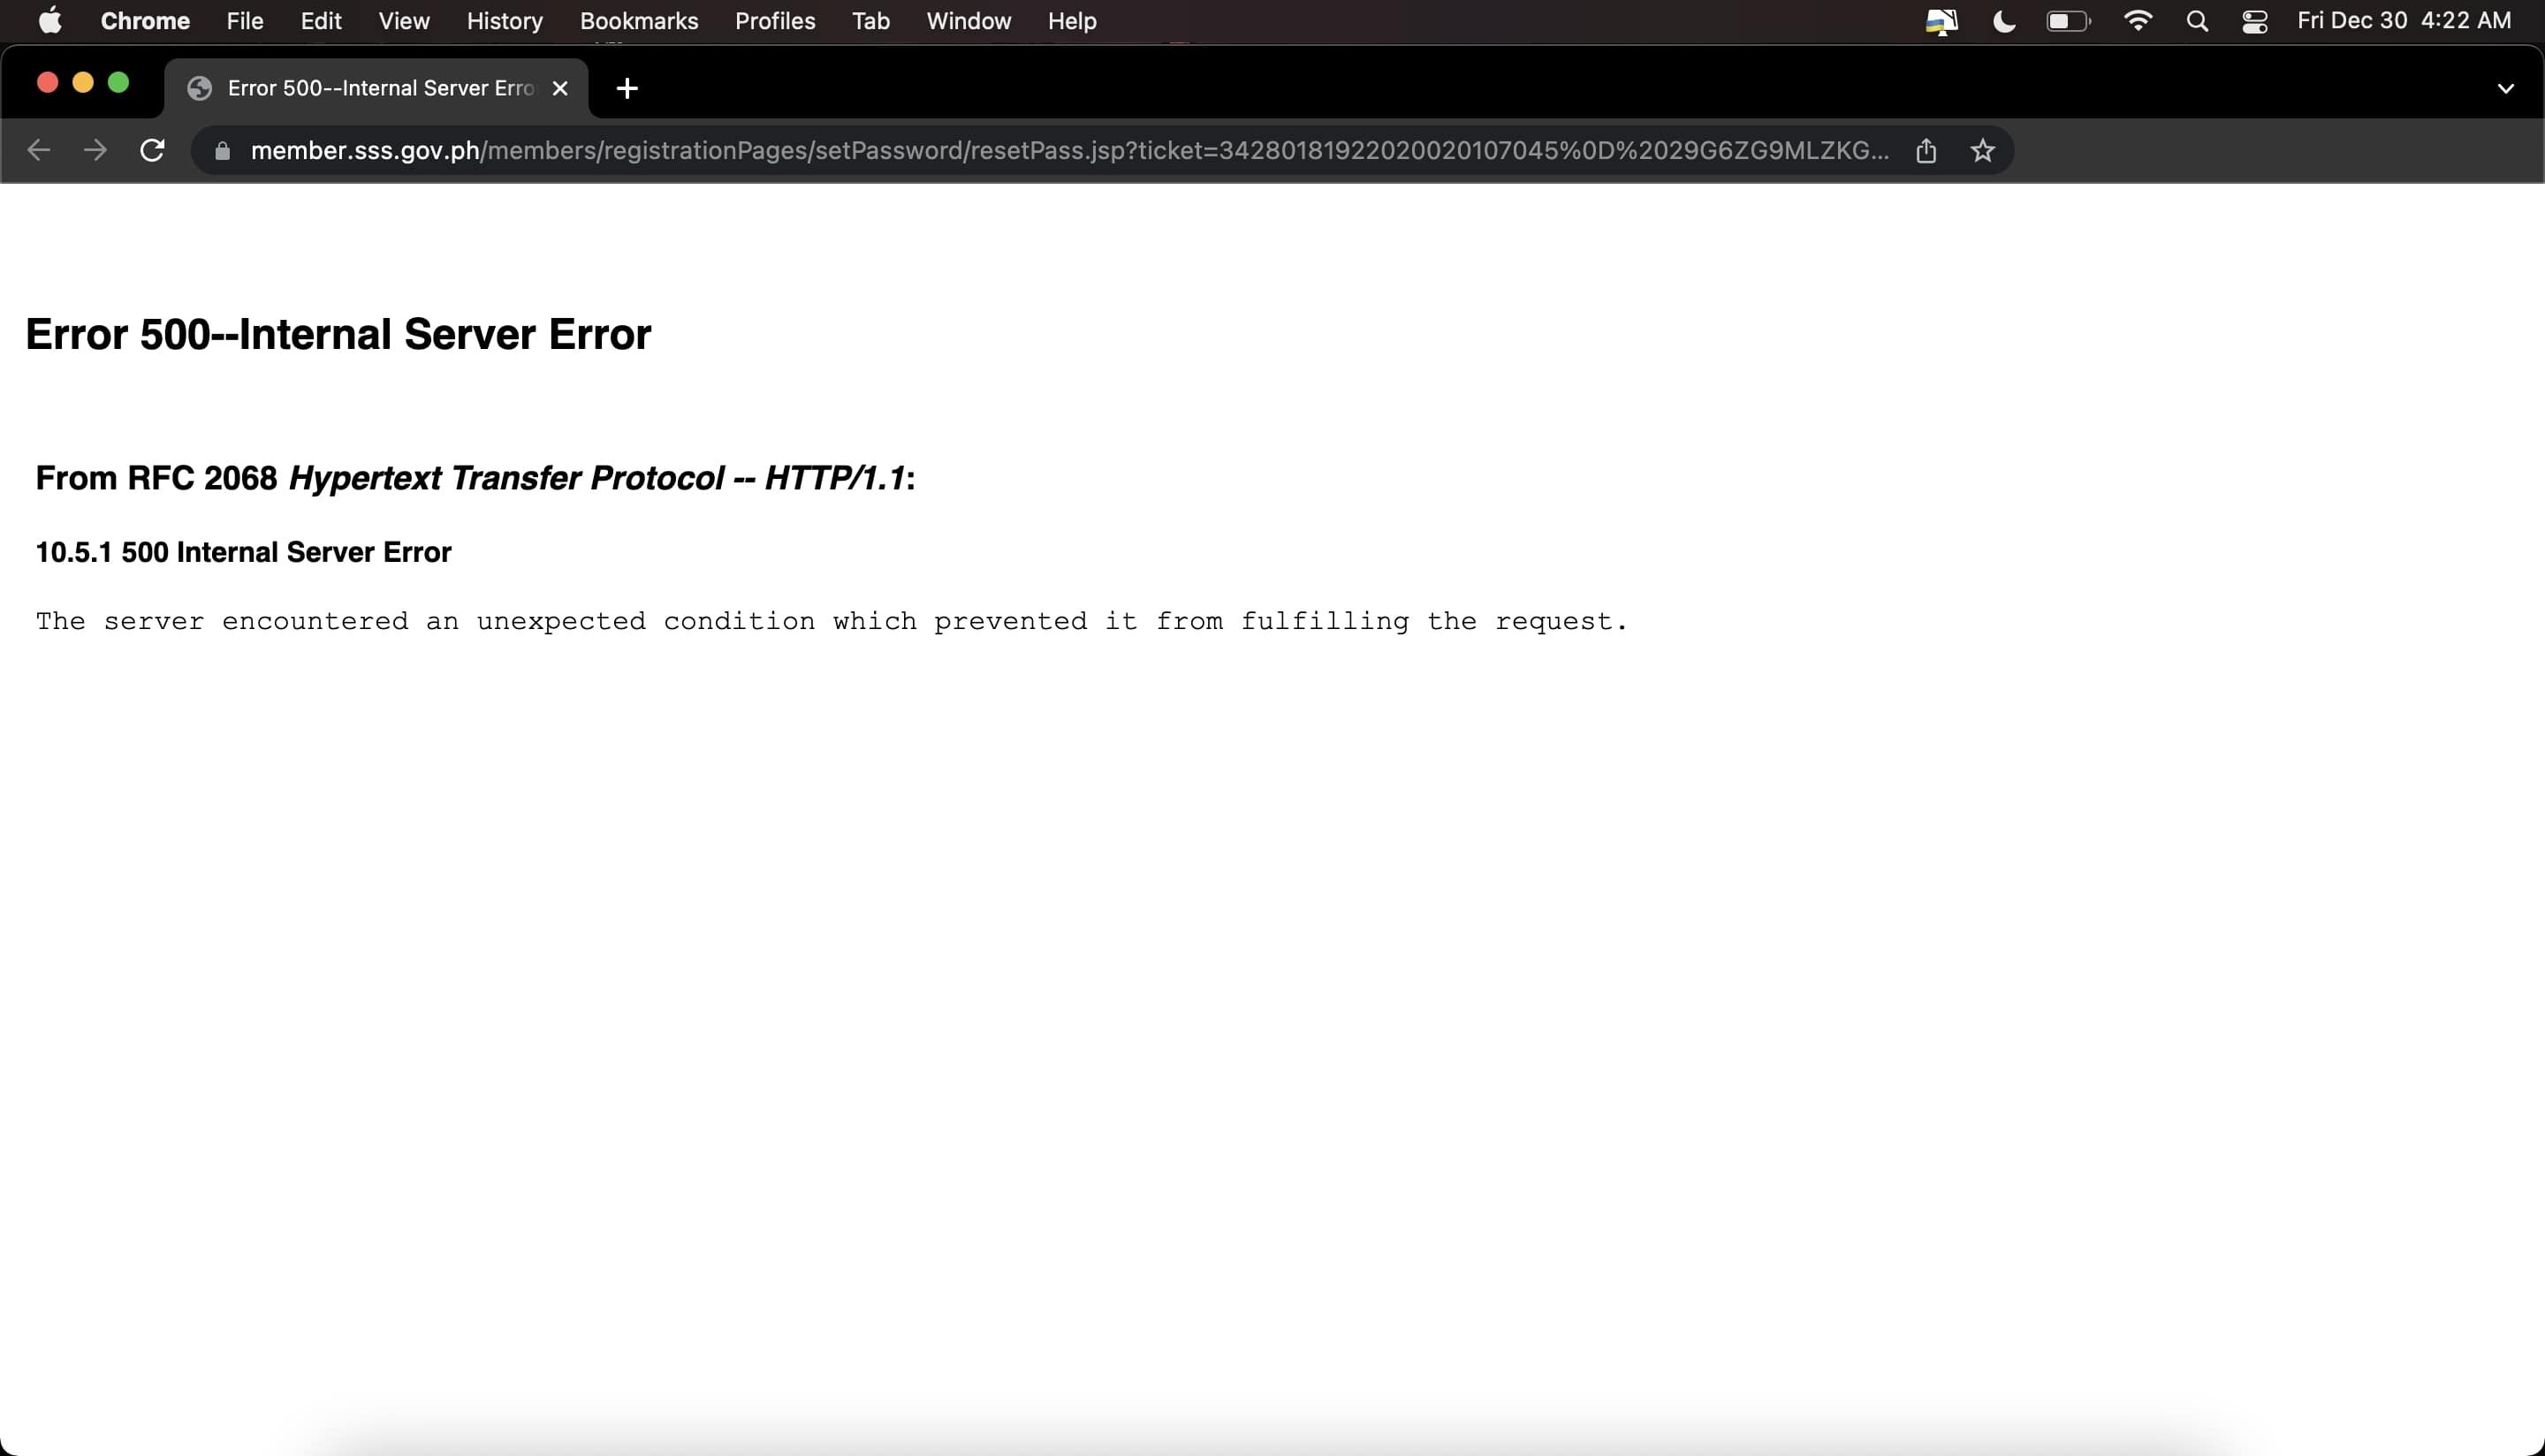Click the Chrome back navigation arrow
2545x1456 pixels.
pos(39,150)
